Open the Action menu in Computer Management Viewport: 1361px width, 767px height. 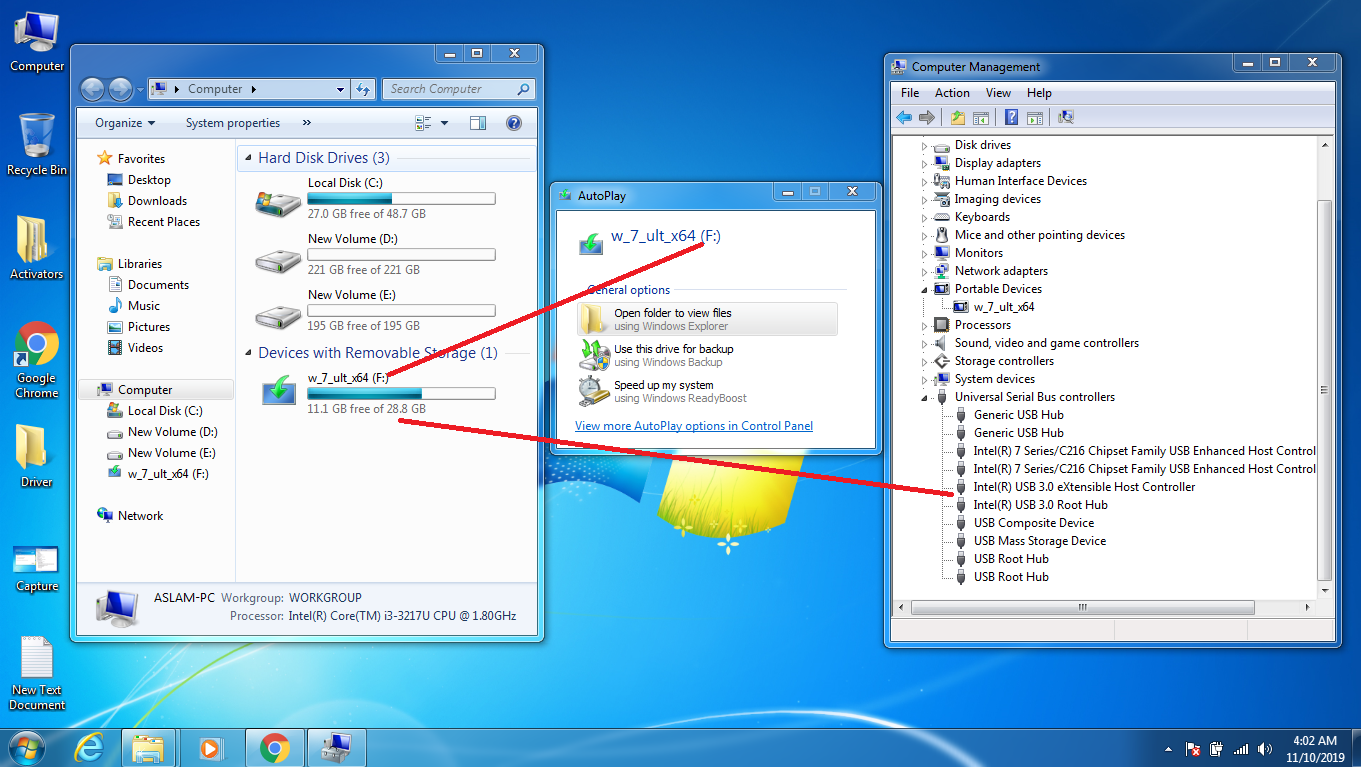click(x=951, y=92)
